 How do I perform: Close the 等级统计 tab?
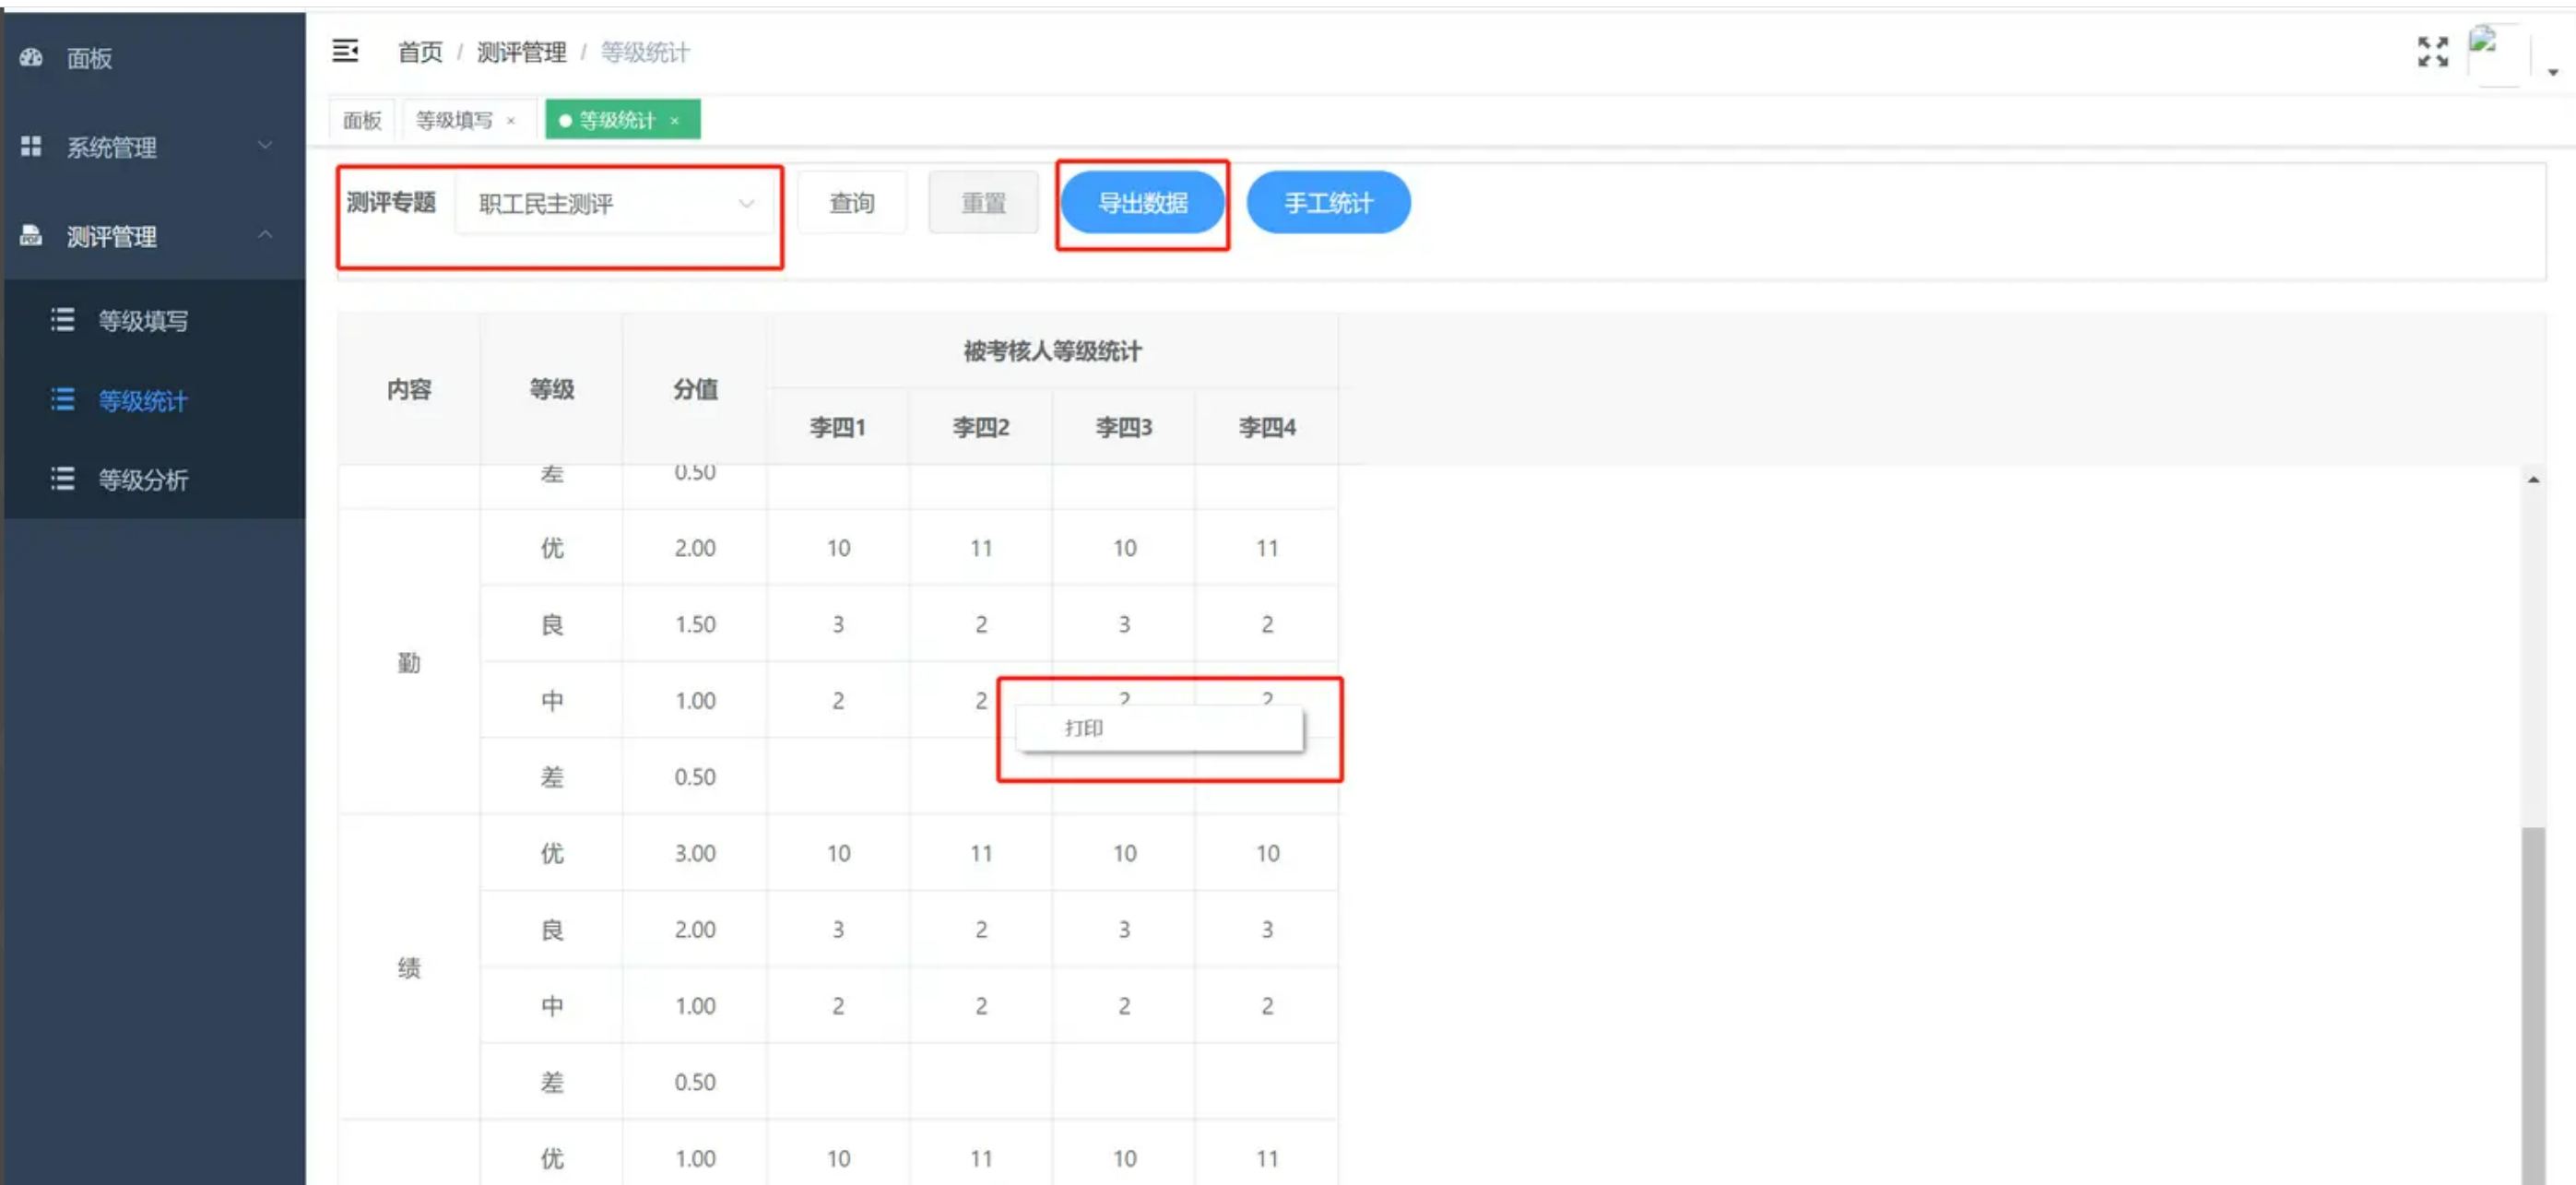(x=676, y=120)
